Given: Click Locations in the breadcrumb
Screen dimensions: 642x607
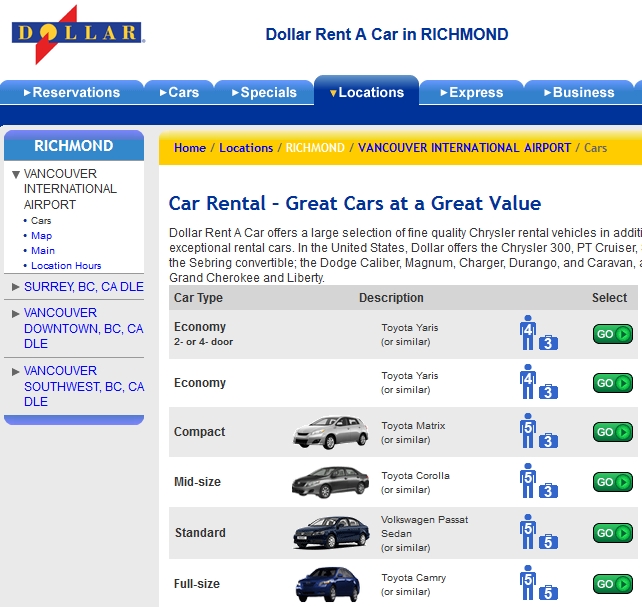Looking at the screenshot, I should pos(246,148).
